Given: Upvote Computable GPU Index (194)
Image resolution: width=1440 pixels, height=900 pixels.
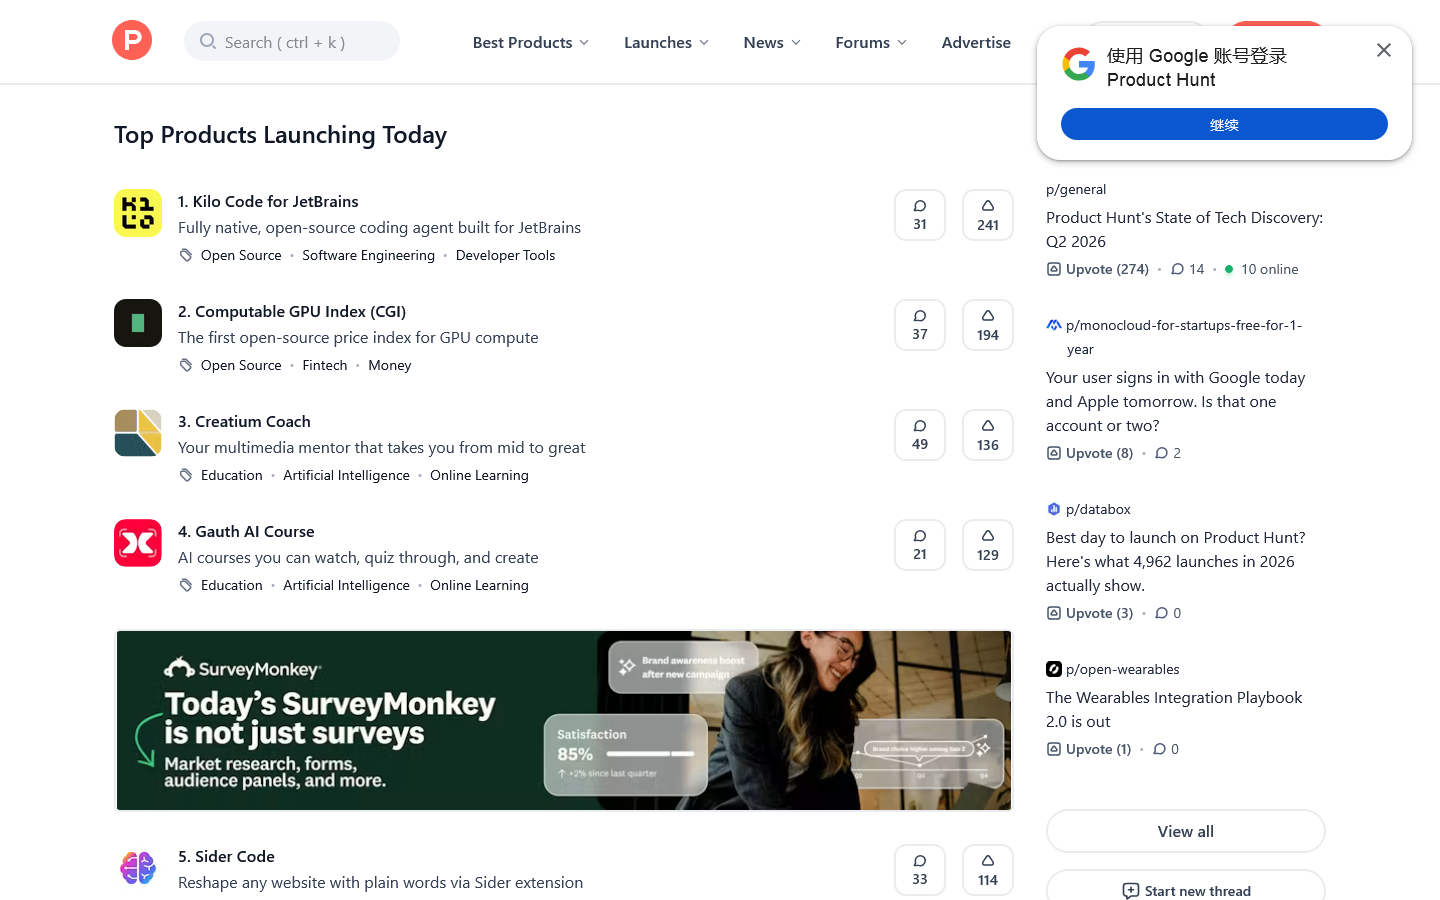Looking at the screenshot, I should (988, 325).
